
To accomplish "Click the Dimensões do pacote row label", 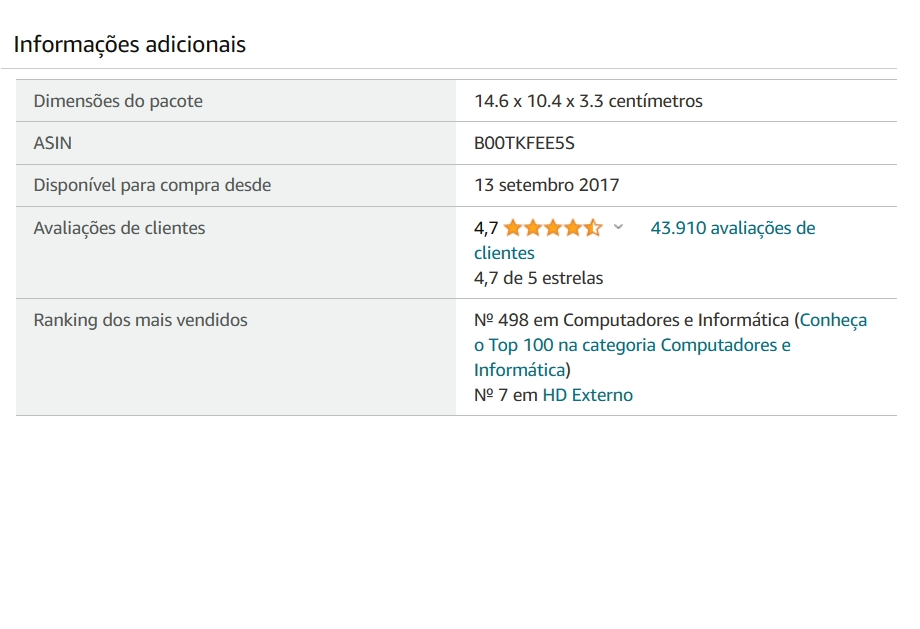I will 118,101.
